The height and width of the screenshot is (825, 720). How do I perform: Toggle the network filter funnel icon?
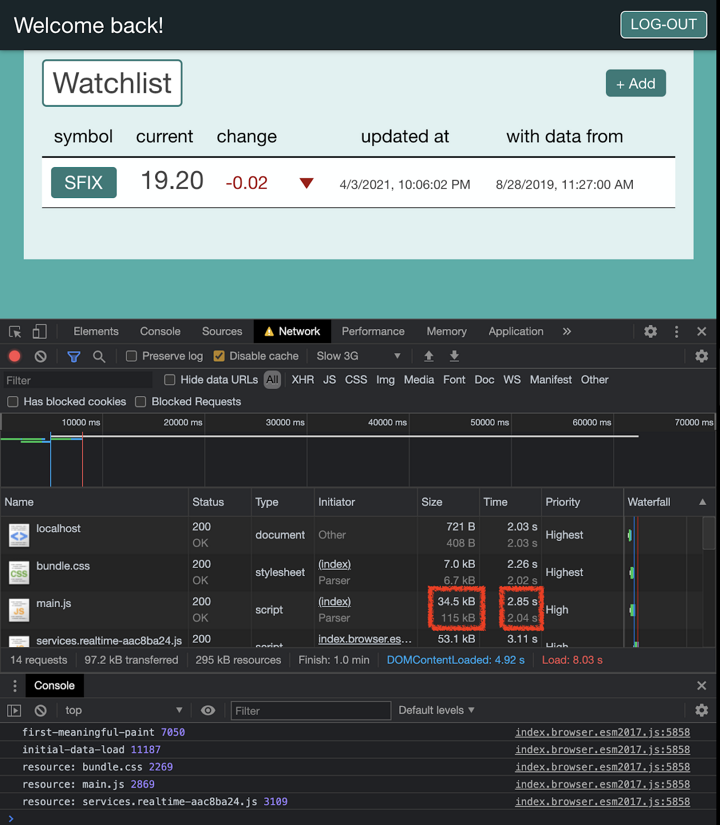point(74,356)
